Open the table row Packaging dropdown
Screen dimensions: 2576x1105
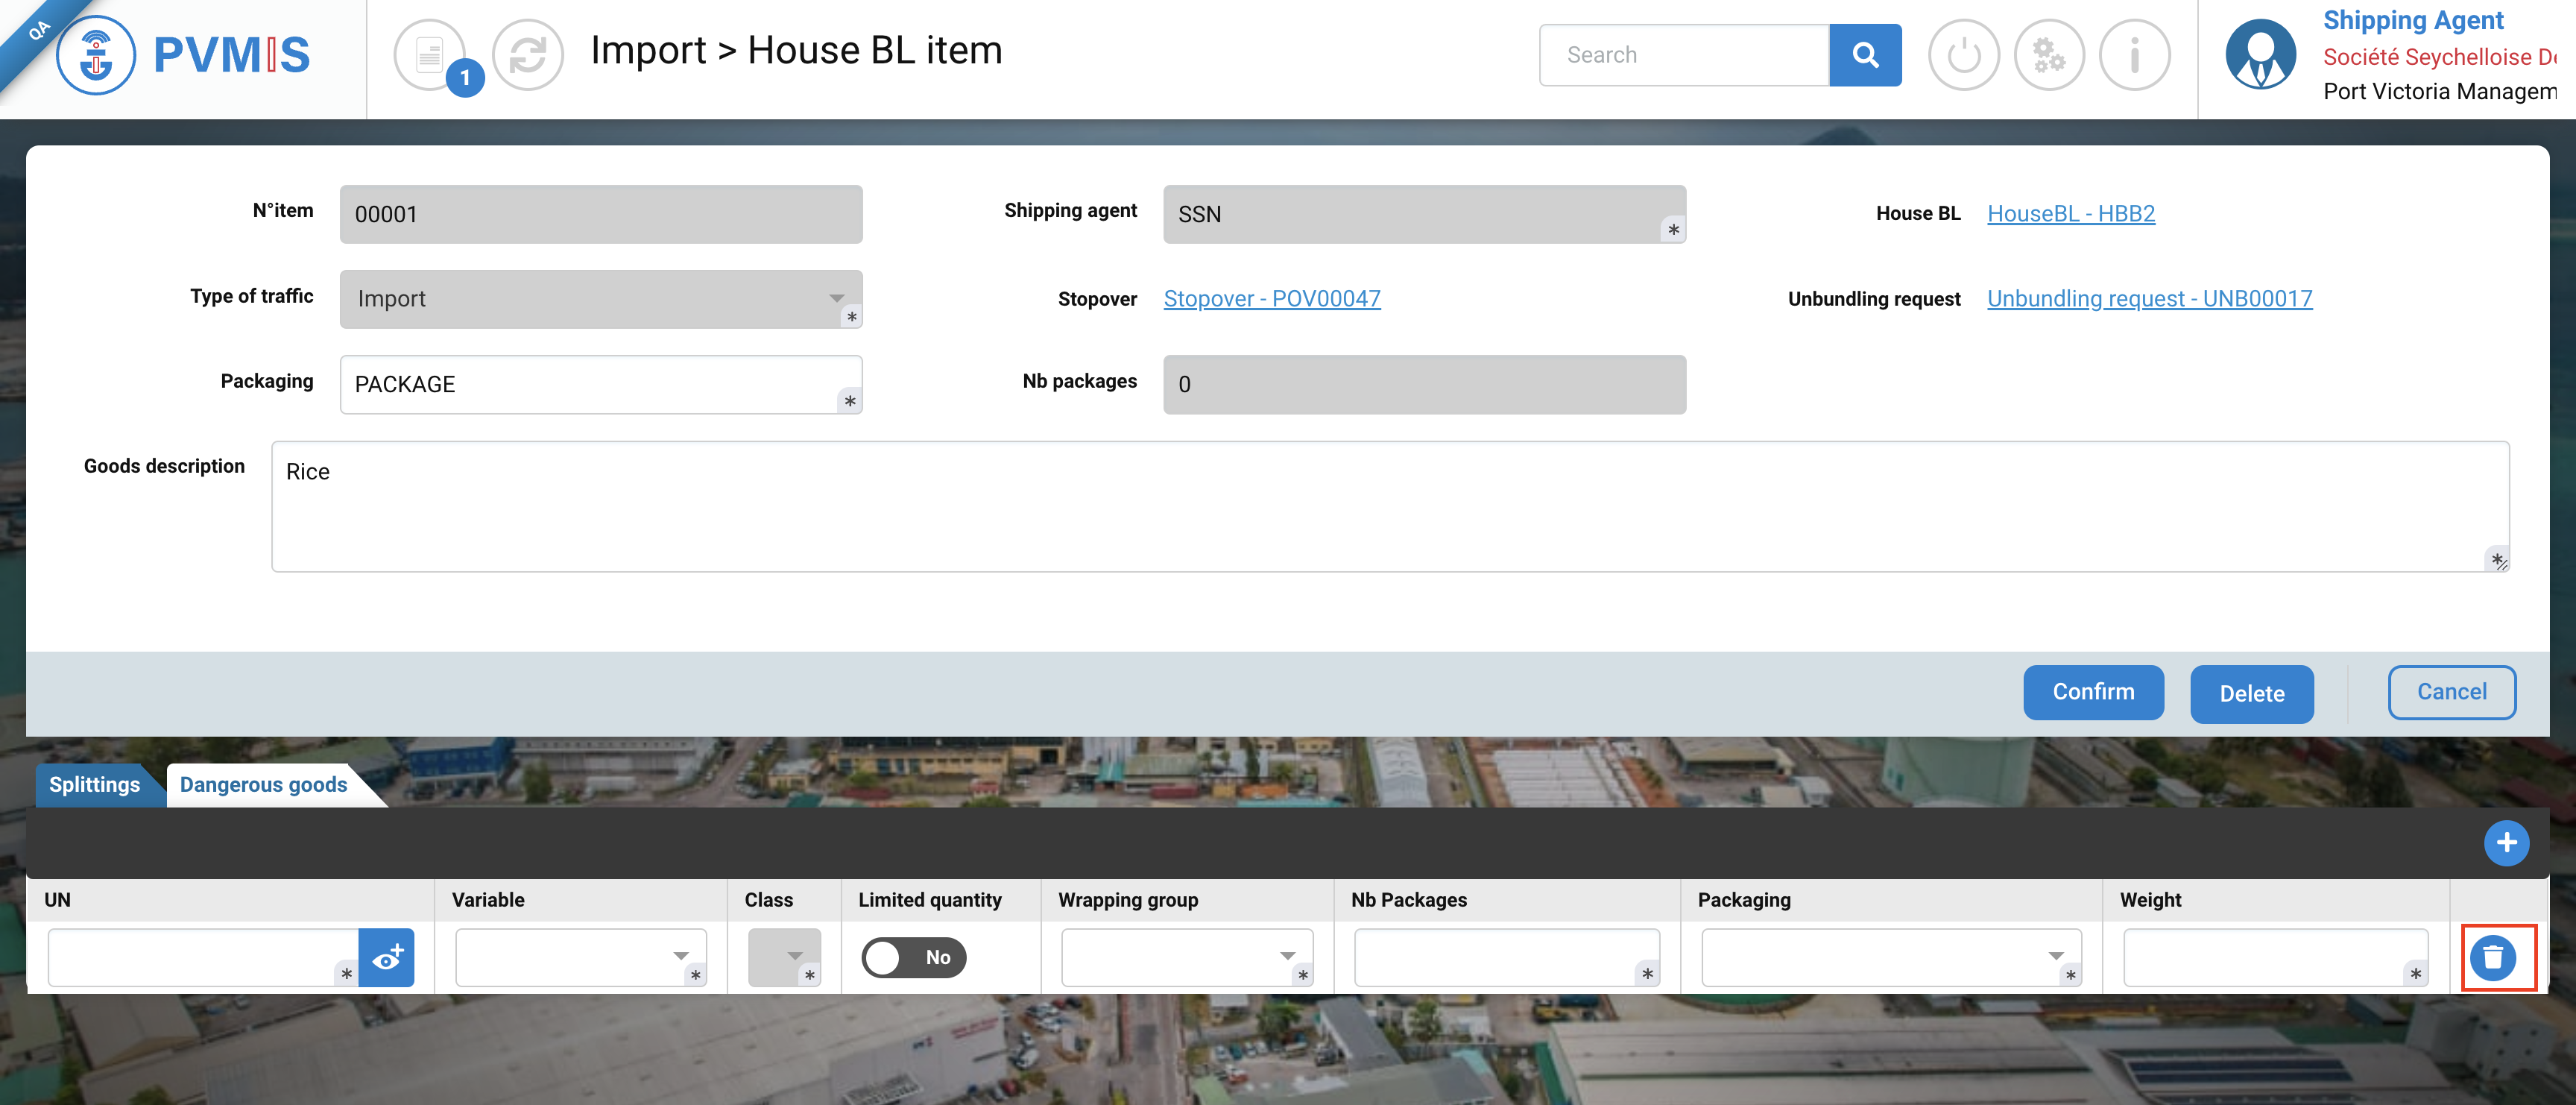1890,957
